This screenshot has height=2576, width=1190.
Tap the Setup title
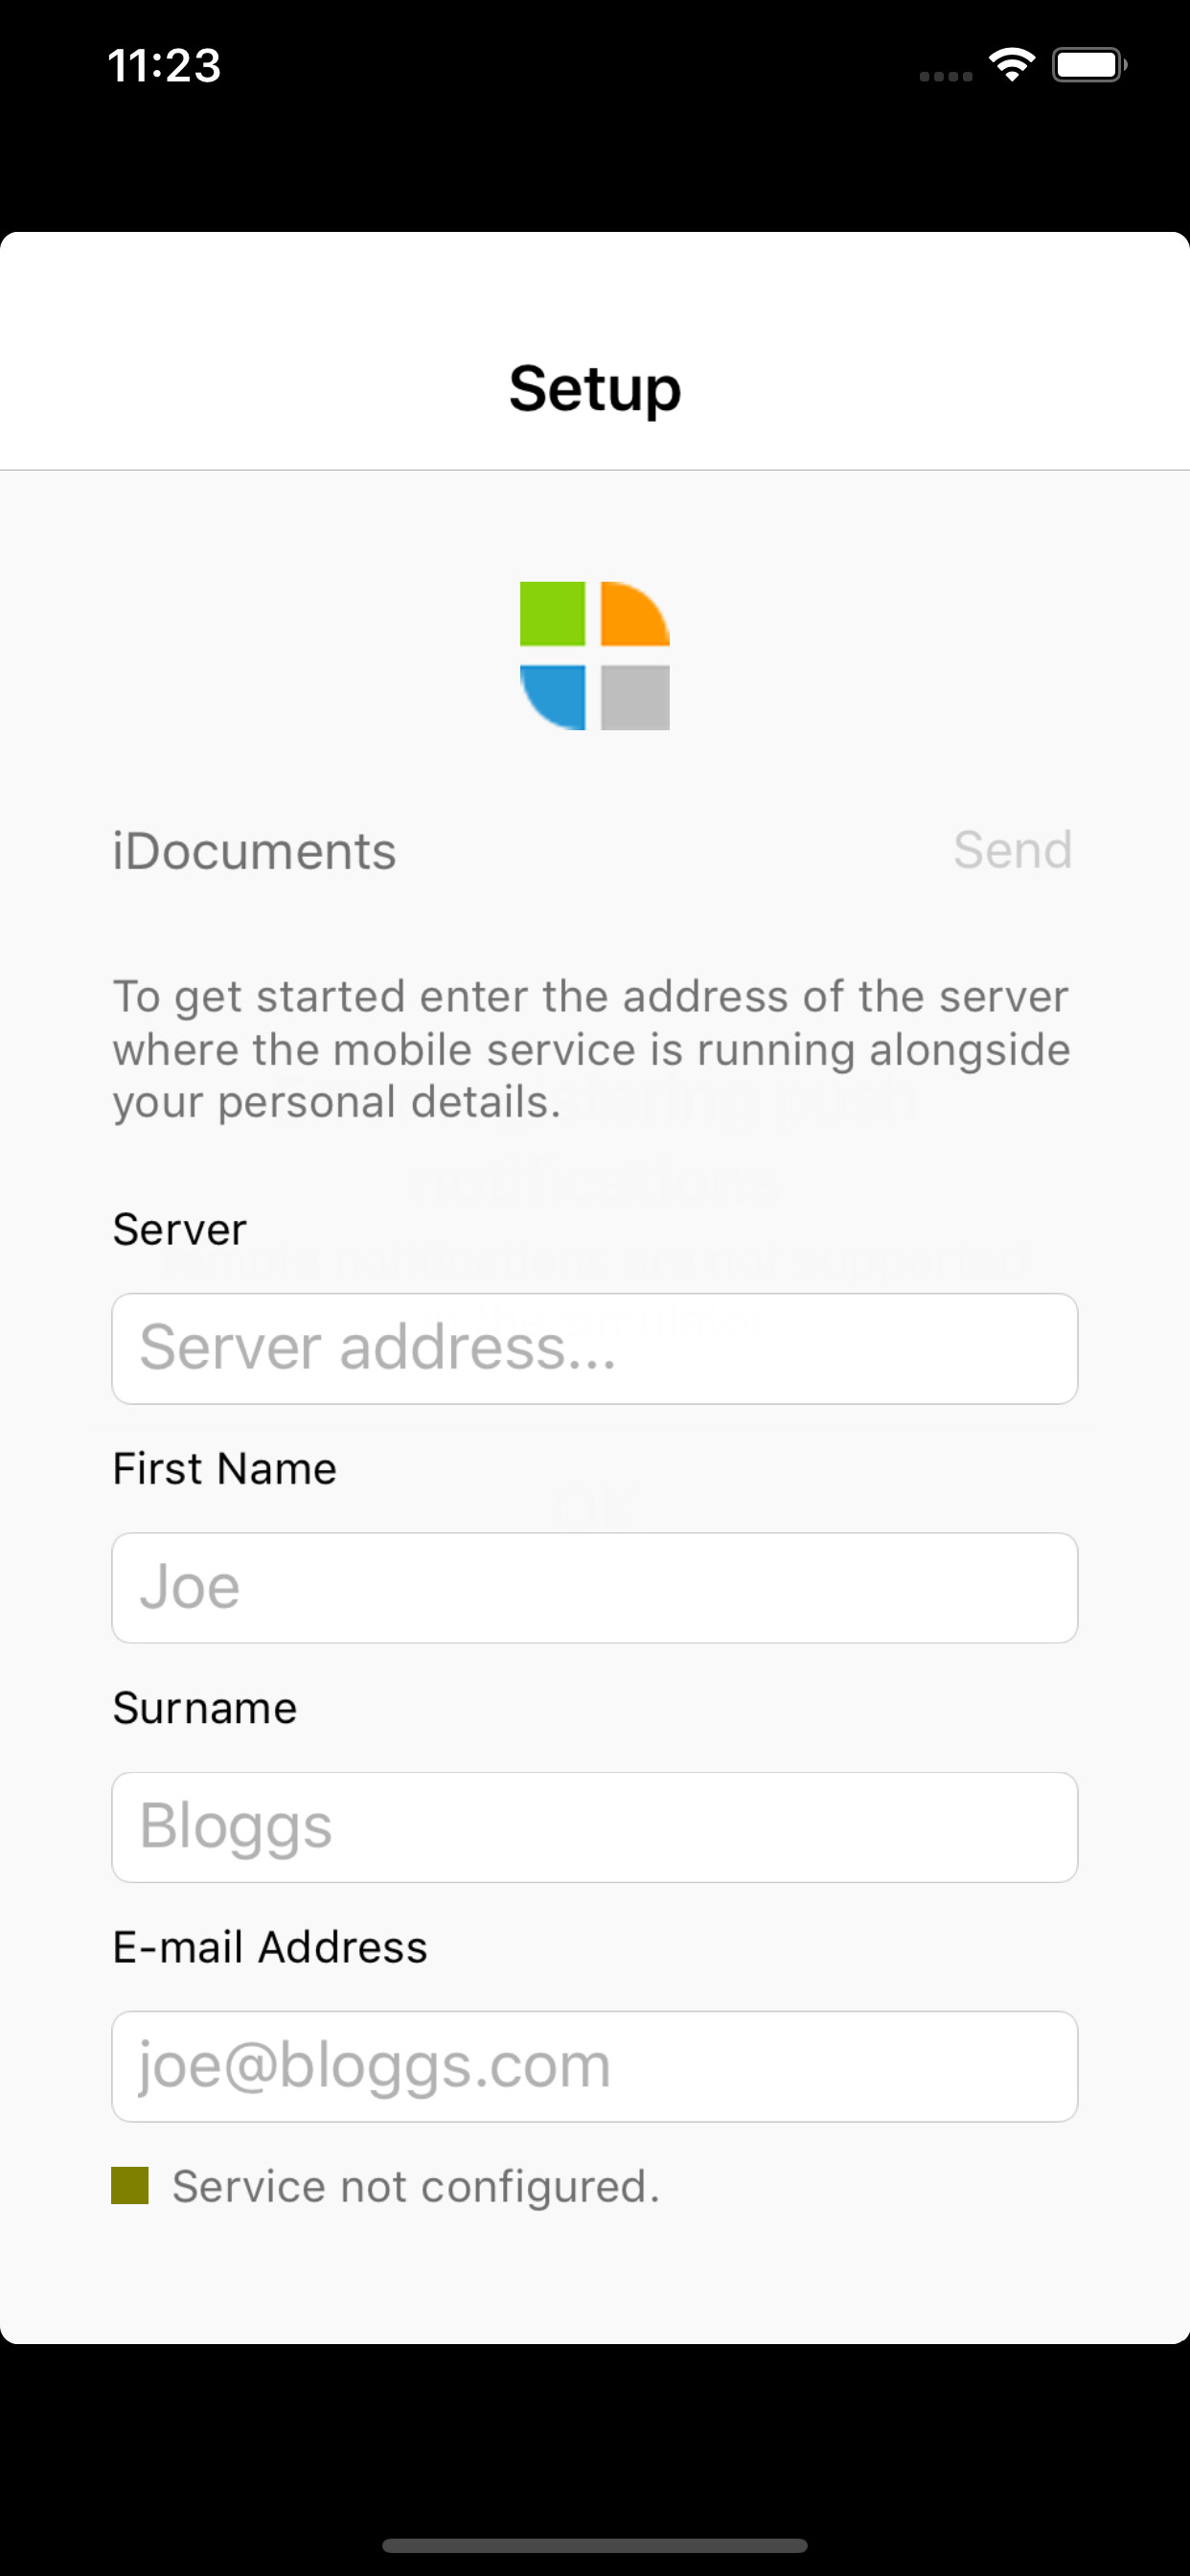tap(595, 388)
